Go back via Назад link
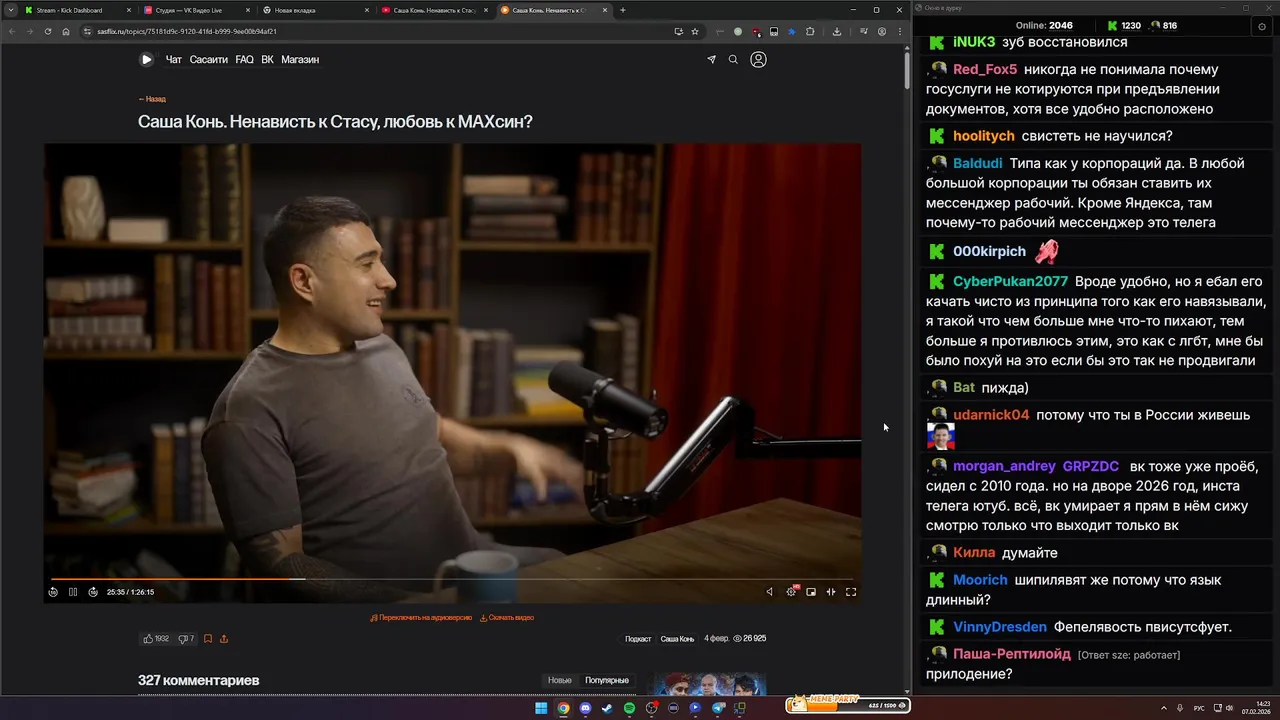This screenshot has height=720, width=1280. pyautogui.click(x=152, y=99)
